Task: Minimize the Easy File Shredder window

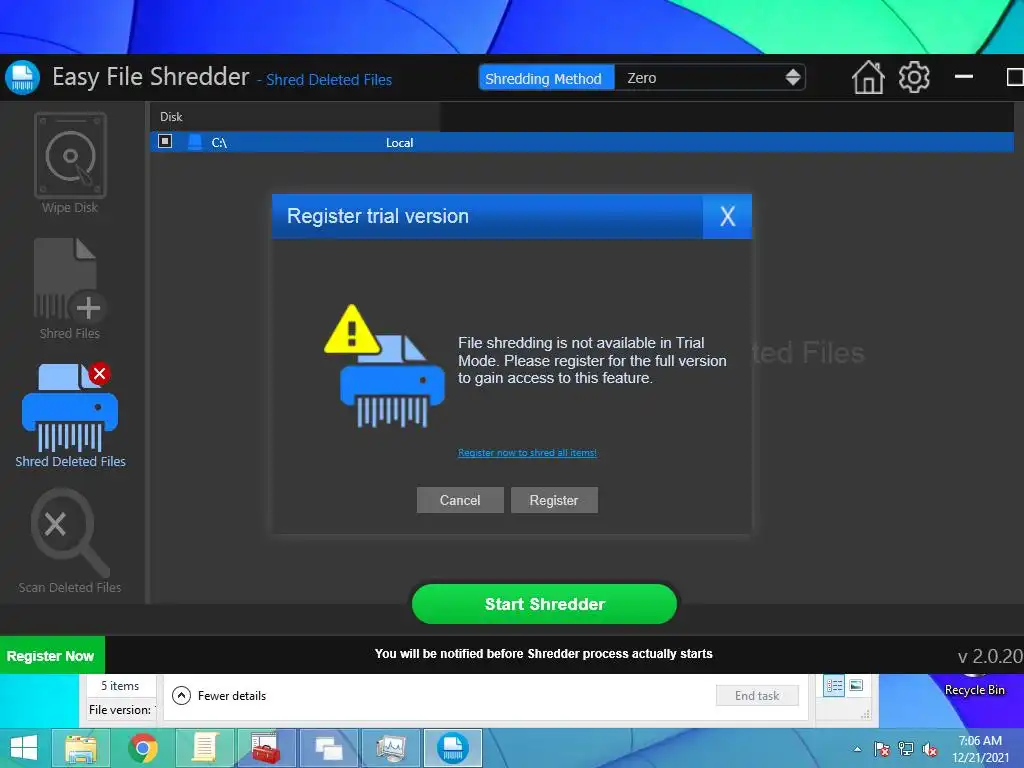Action: click(964, 77)
